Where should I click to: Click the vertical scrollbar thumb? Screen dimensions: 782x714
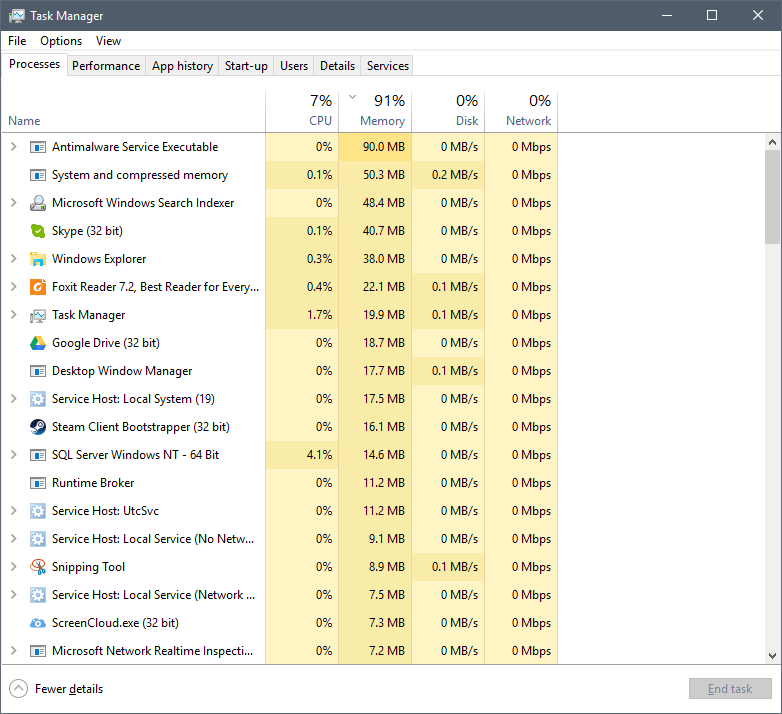coord(773,197)
